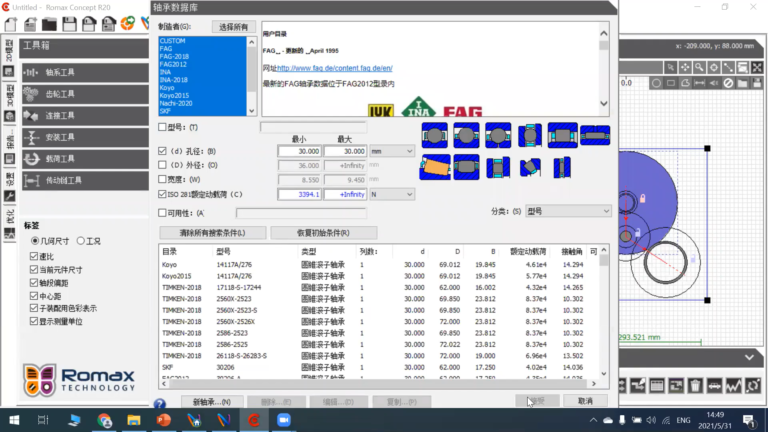Select Nachi-2020 in the manufacturer list

(176, 103)
